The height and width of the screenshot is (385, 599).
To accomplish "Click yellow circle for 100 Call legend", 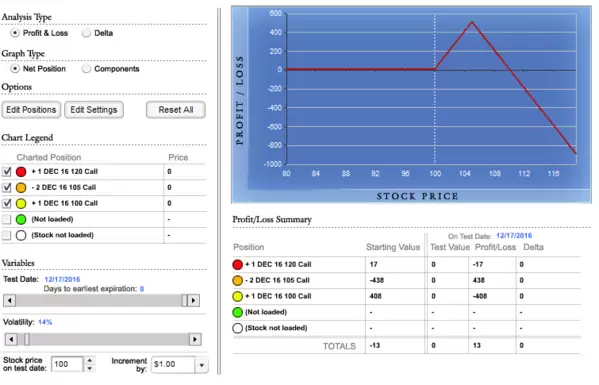I will pos(21,204).
